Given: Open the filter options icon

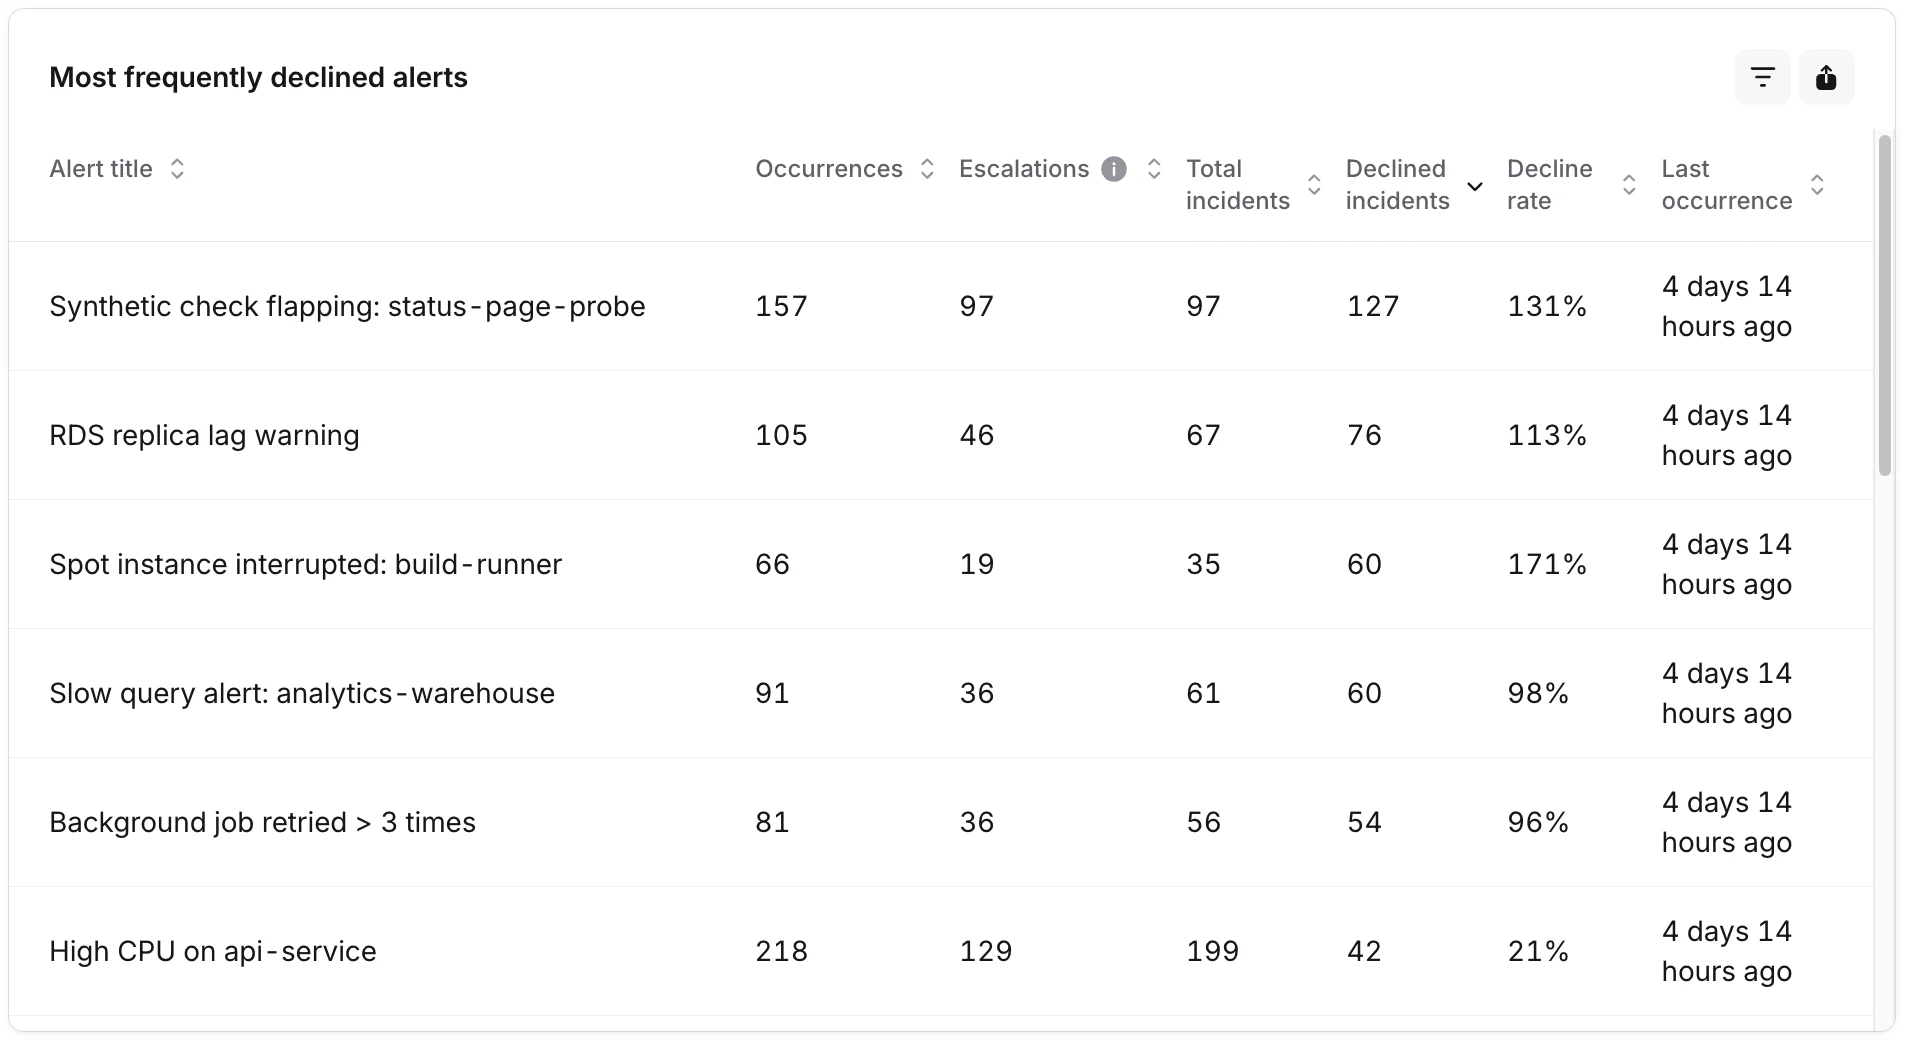Looking at the screenshot, I should 1762,77.
